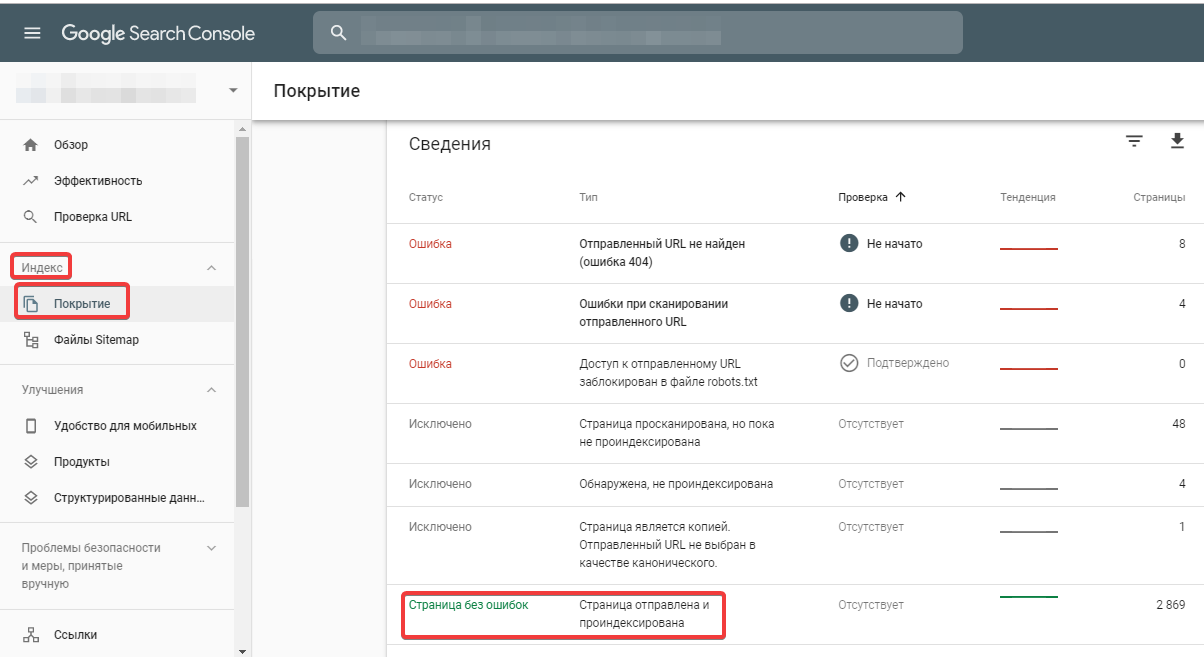1204x657 pixels.
Task: Collapse the Улучшения section chevron
Action: point(211,390)
